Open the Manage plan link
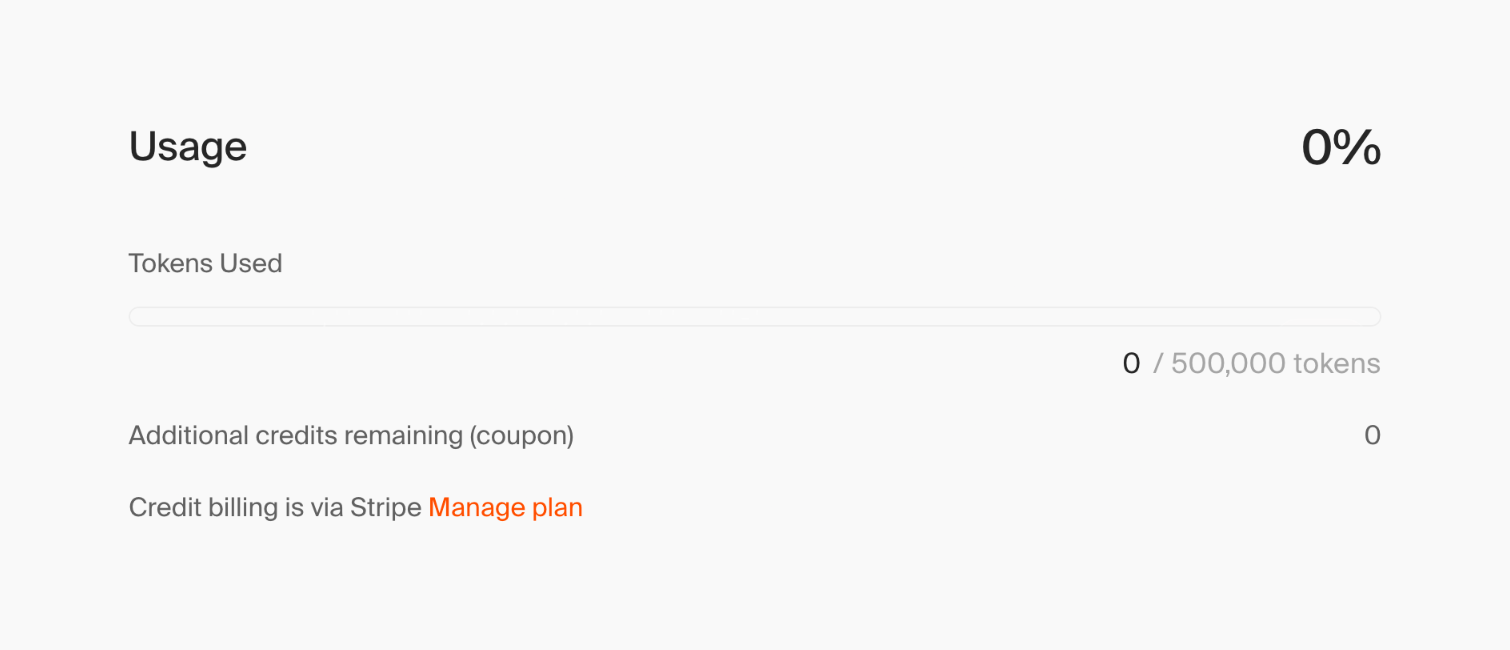Image resolution: width=1510 pixels, height=650 pixels. click(x=505, y=508)
